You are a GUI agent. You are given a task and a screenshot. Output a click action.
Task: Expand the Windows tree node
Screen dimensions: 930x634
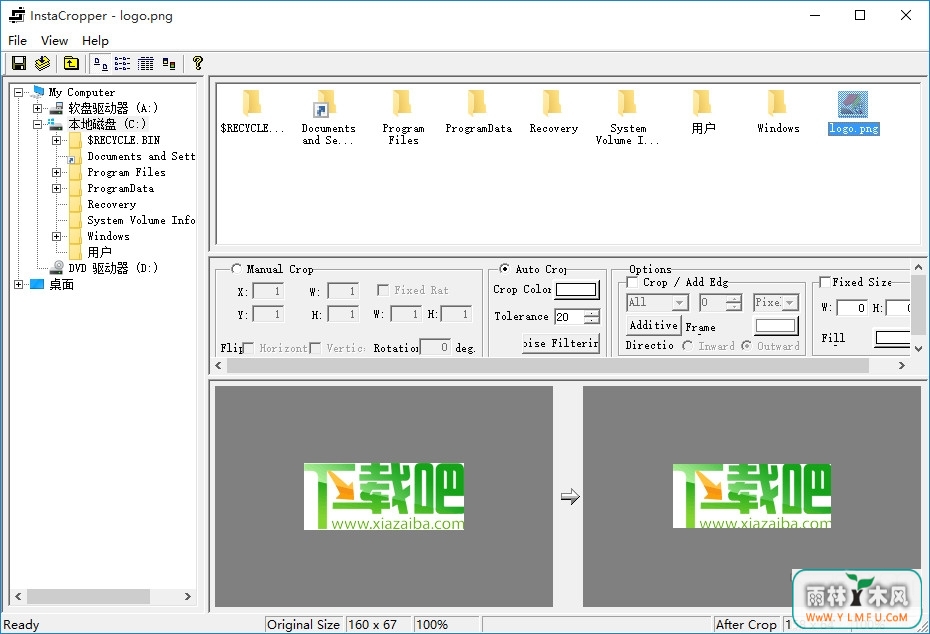click(56, 236)
